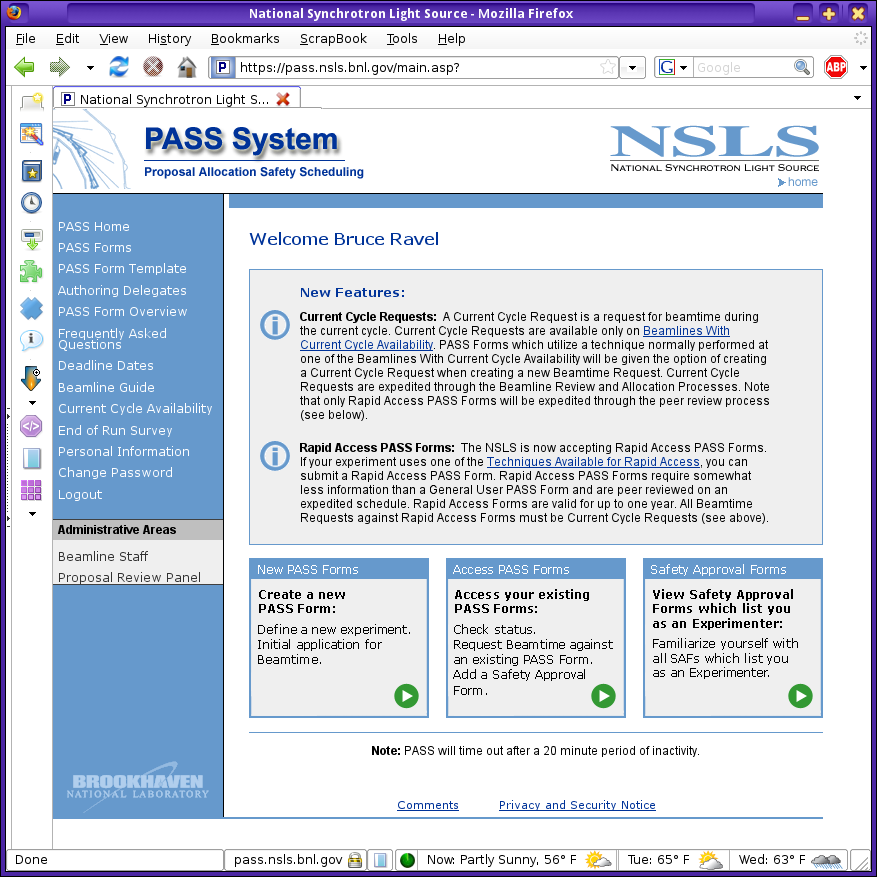Open the Bookmarks menu
Viewport: 877px width, 877px height.
click(245, 39)
